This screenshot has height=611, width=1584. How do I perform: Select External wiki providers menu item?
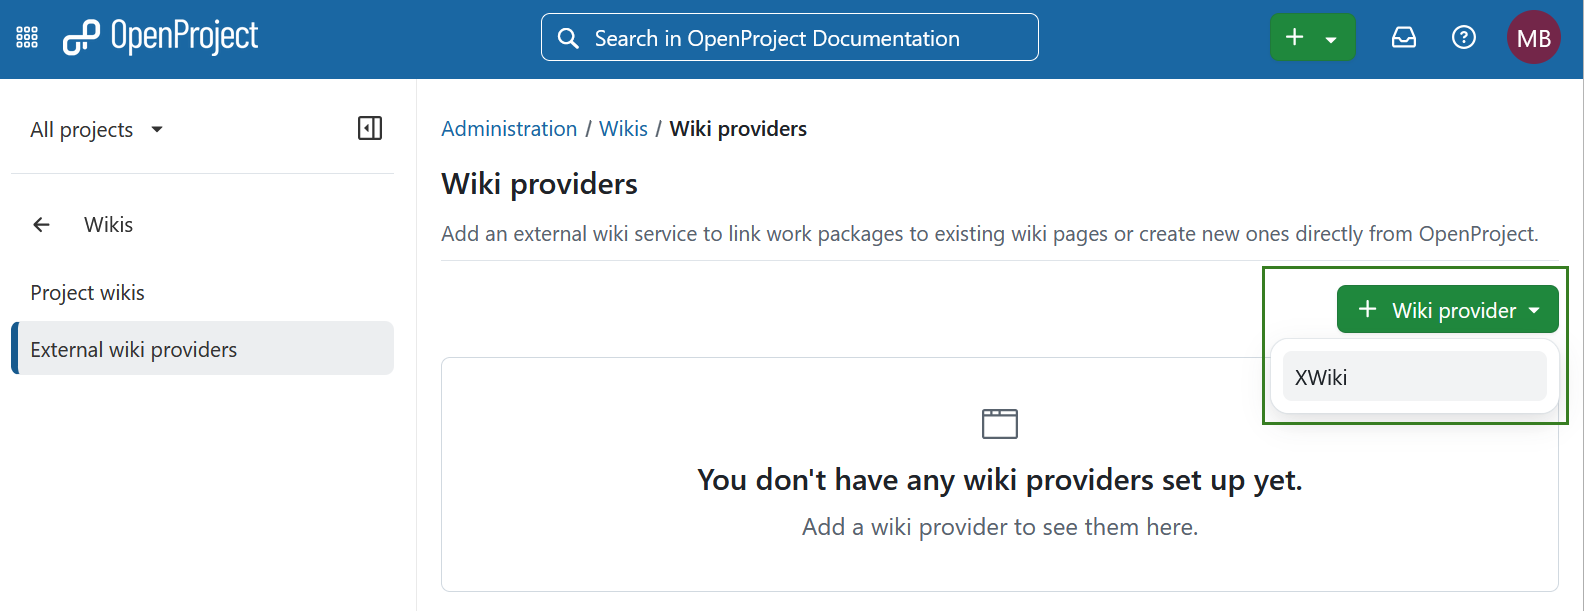pos(202,348)
